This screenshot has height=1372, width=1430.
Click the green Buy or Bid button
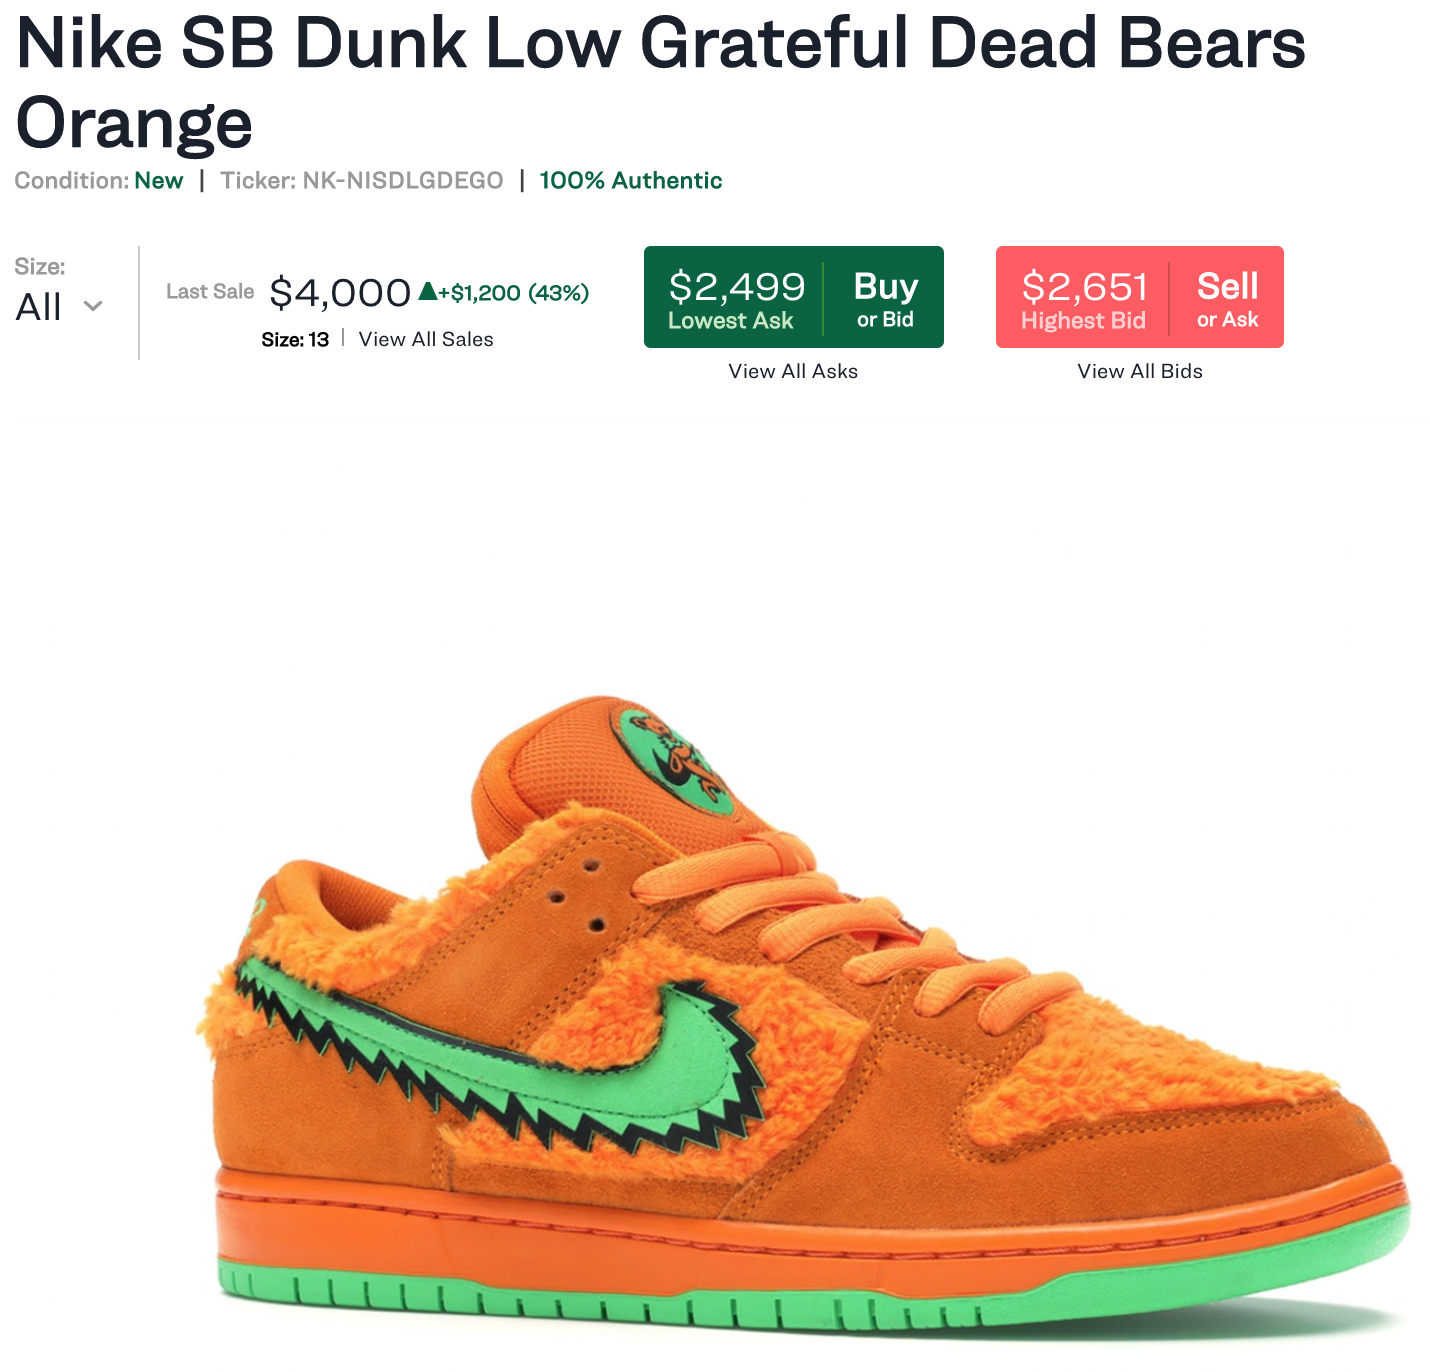point(885,297)
